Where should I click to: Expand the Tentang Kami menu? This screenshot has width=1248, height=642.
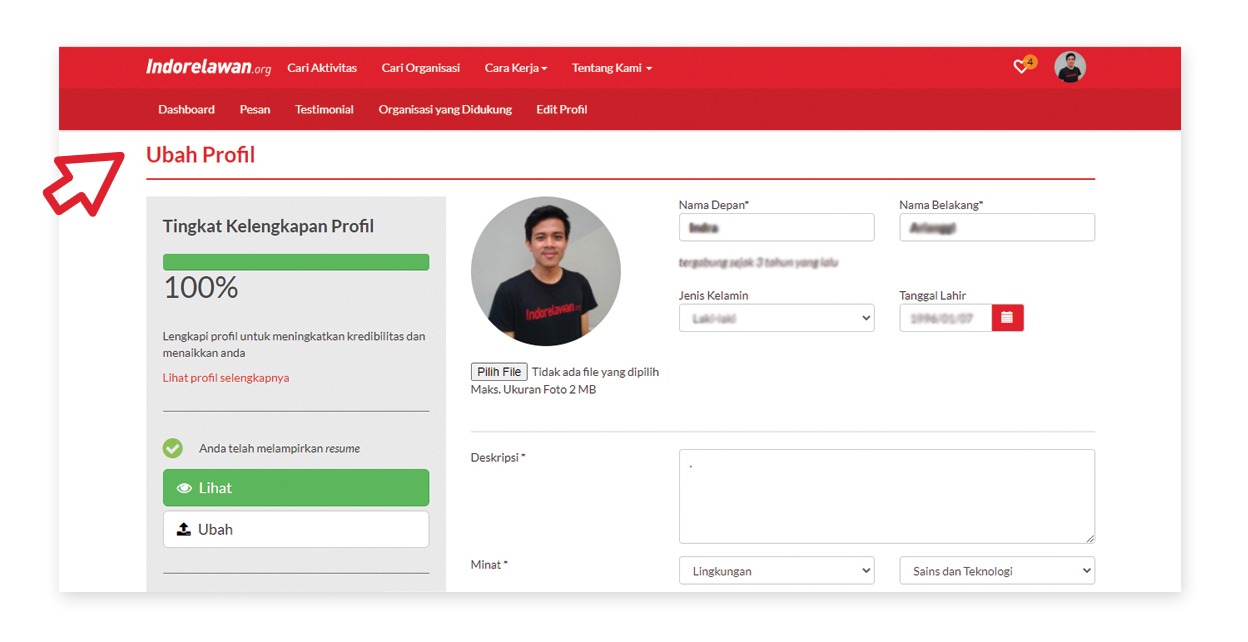[x=611, y=68]
